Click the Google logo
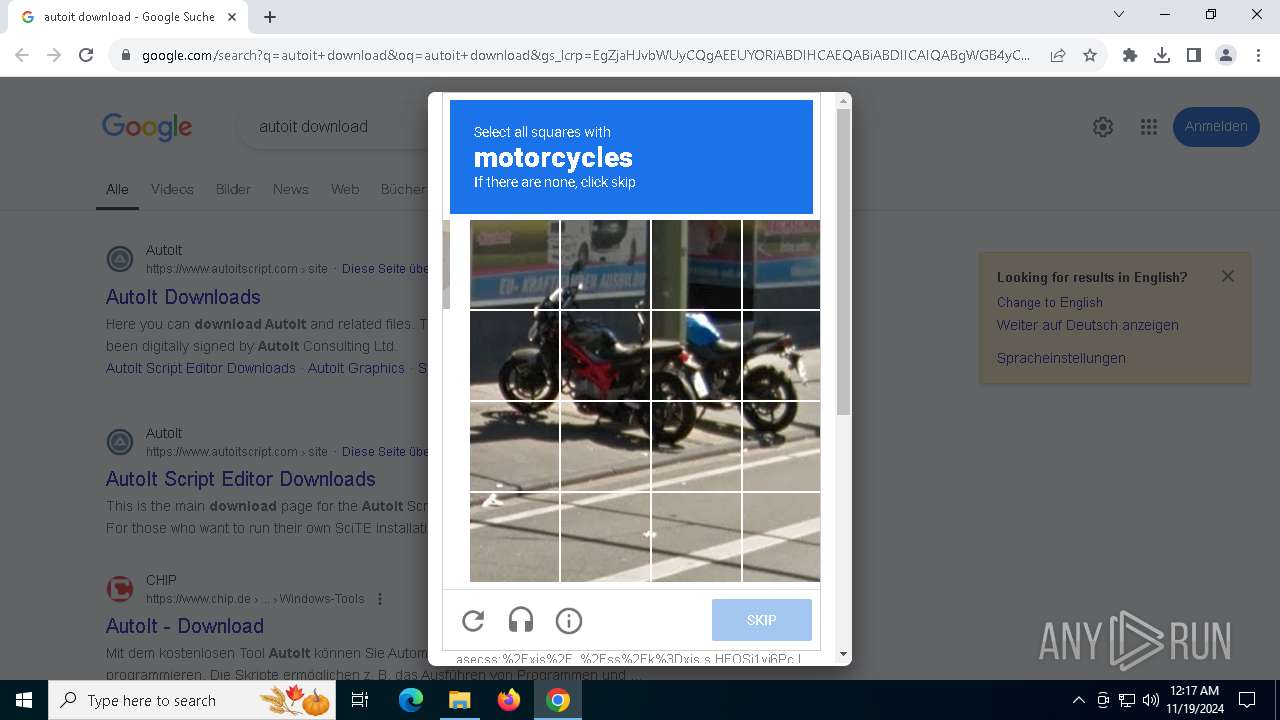 147,127
